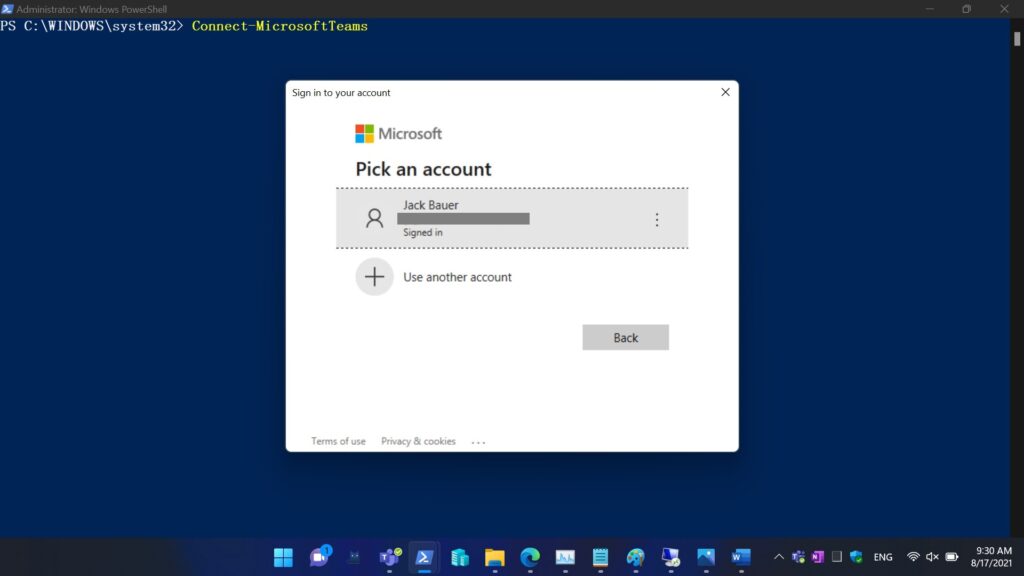Screen dimensions: 1024x576
Task: Close the Sign in to your account dialog
Action: pos(725,92)
